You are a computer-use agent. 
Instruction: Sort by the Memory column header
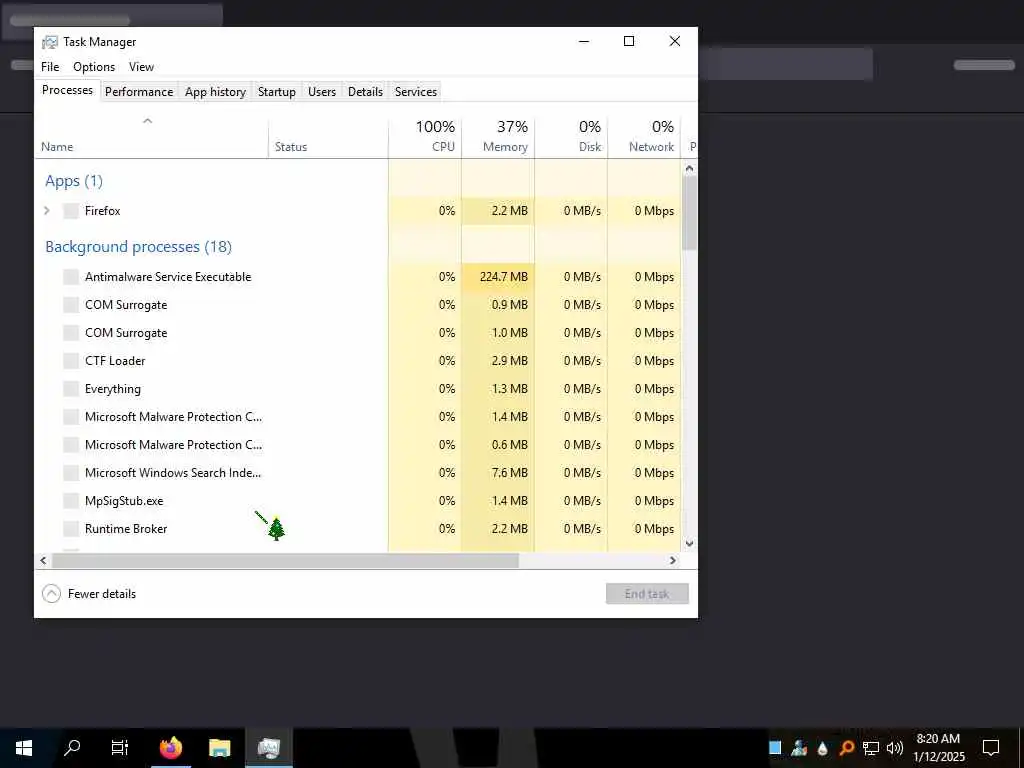click(498, 136)
